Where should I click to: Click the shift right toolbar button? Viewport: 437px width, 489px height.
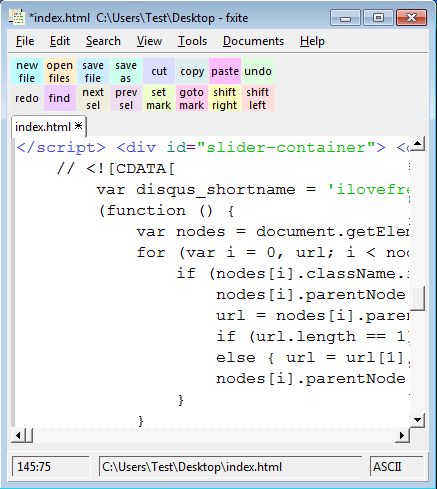click(x=225, y=98)
